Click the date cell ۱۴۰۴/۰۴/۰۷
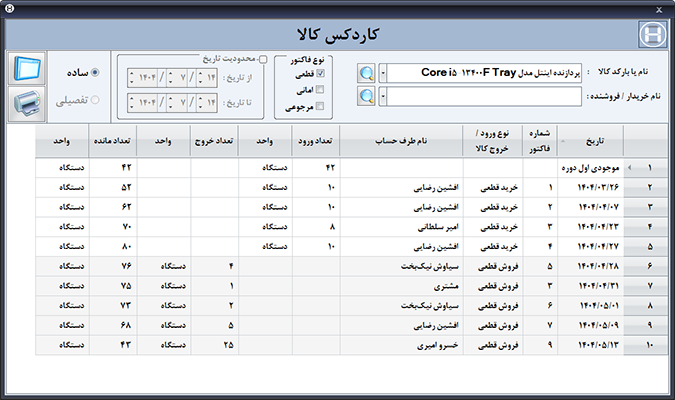 pos(590,207)
